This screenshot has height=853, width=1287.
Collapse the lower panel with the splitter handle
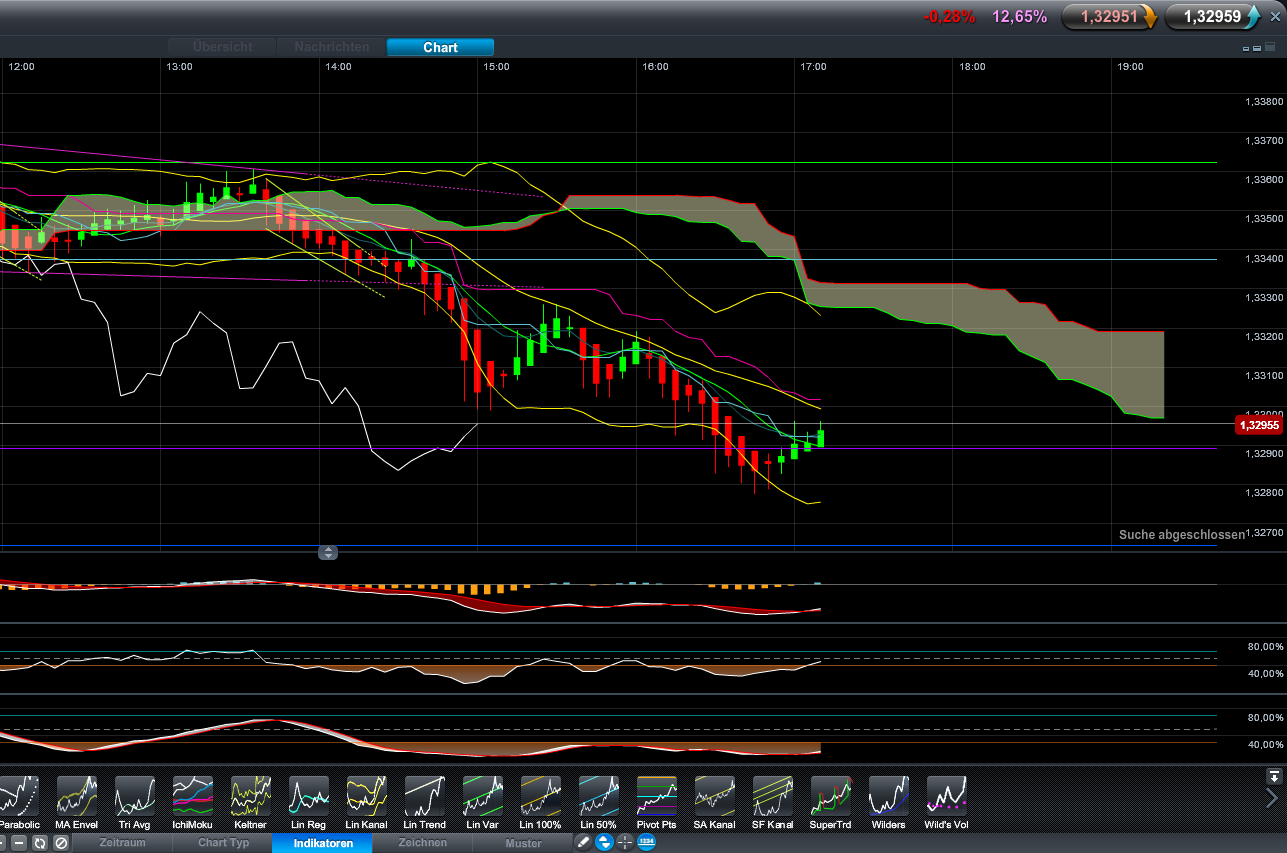coord(328,552)
